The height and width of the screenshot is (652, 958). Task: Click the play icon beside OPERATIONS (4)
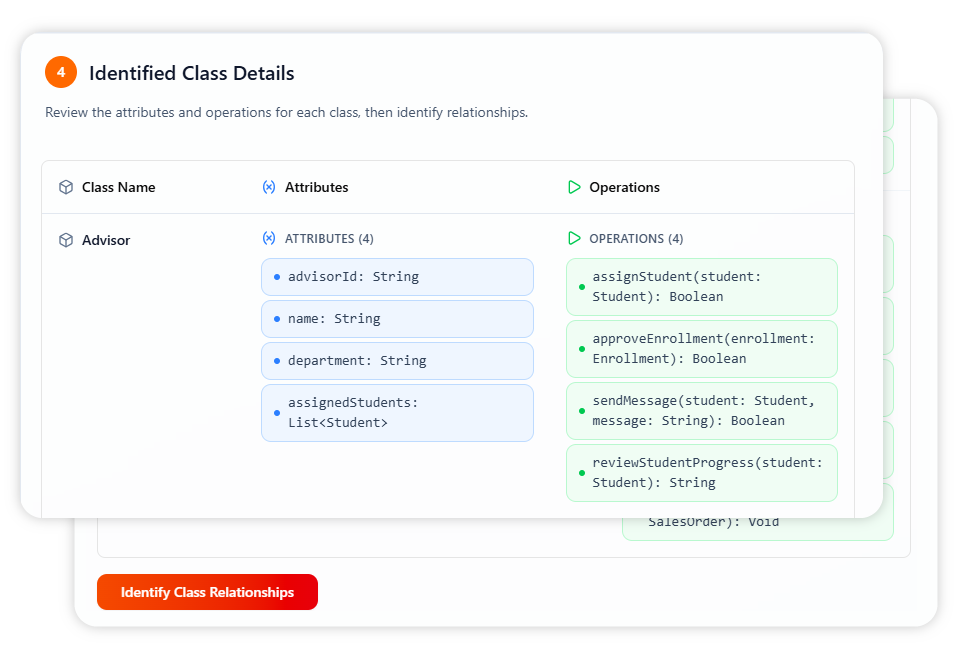click(x=574, y=238)
